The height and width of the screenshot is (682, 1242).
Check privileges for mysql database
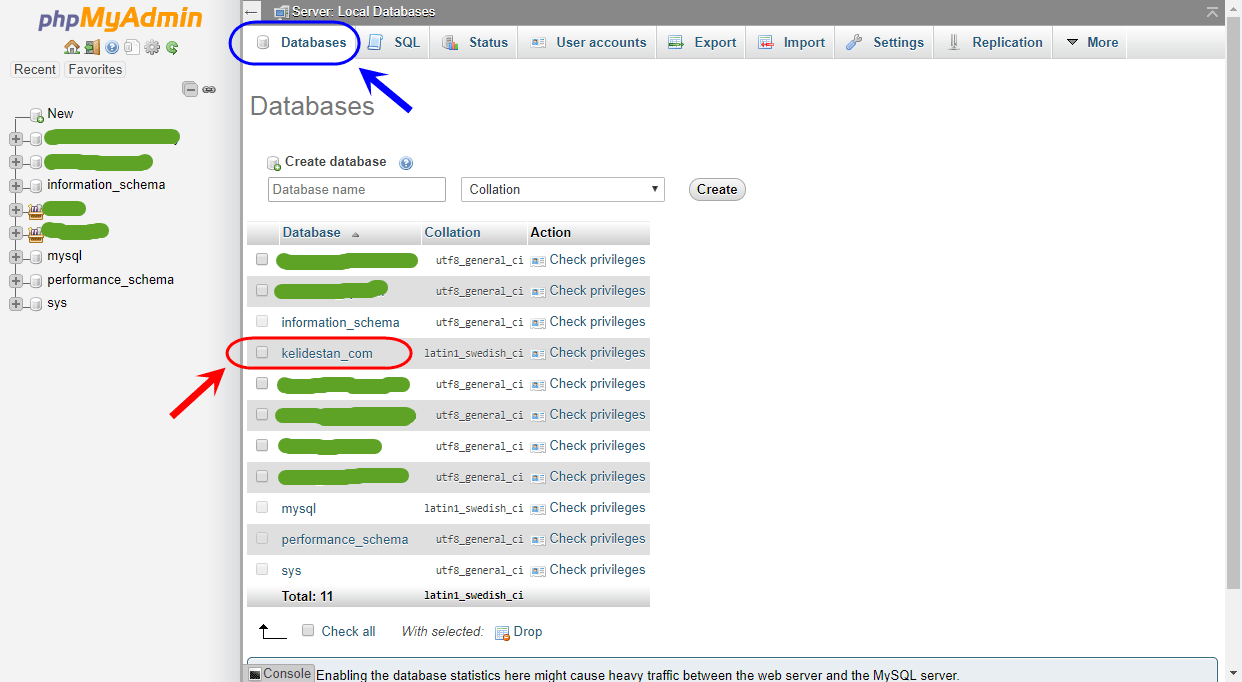click(588, 507)
